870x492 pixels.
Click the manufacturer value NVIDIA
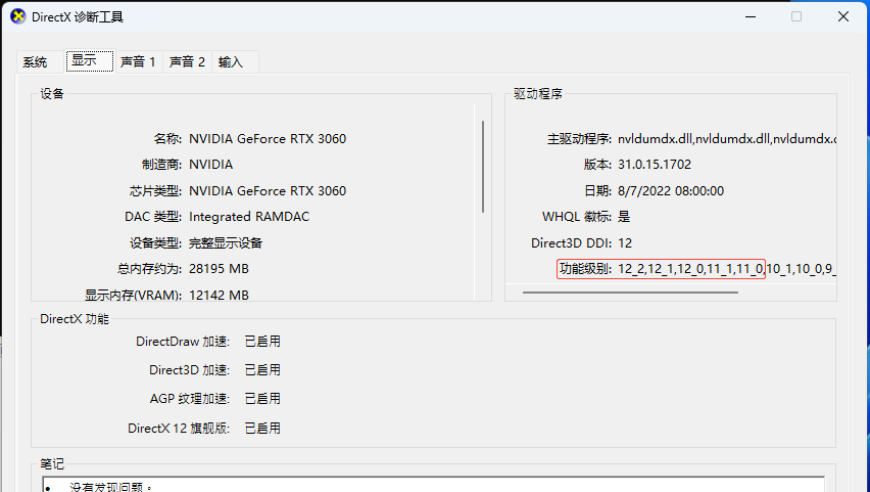[x=211, y=165]
